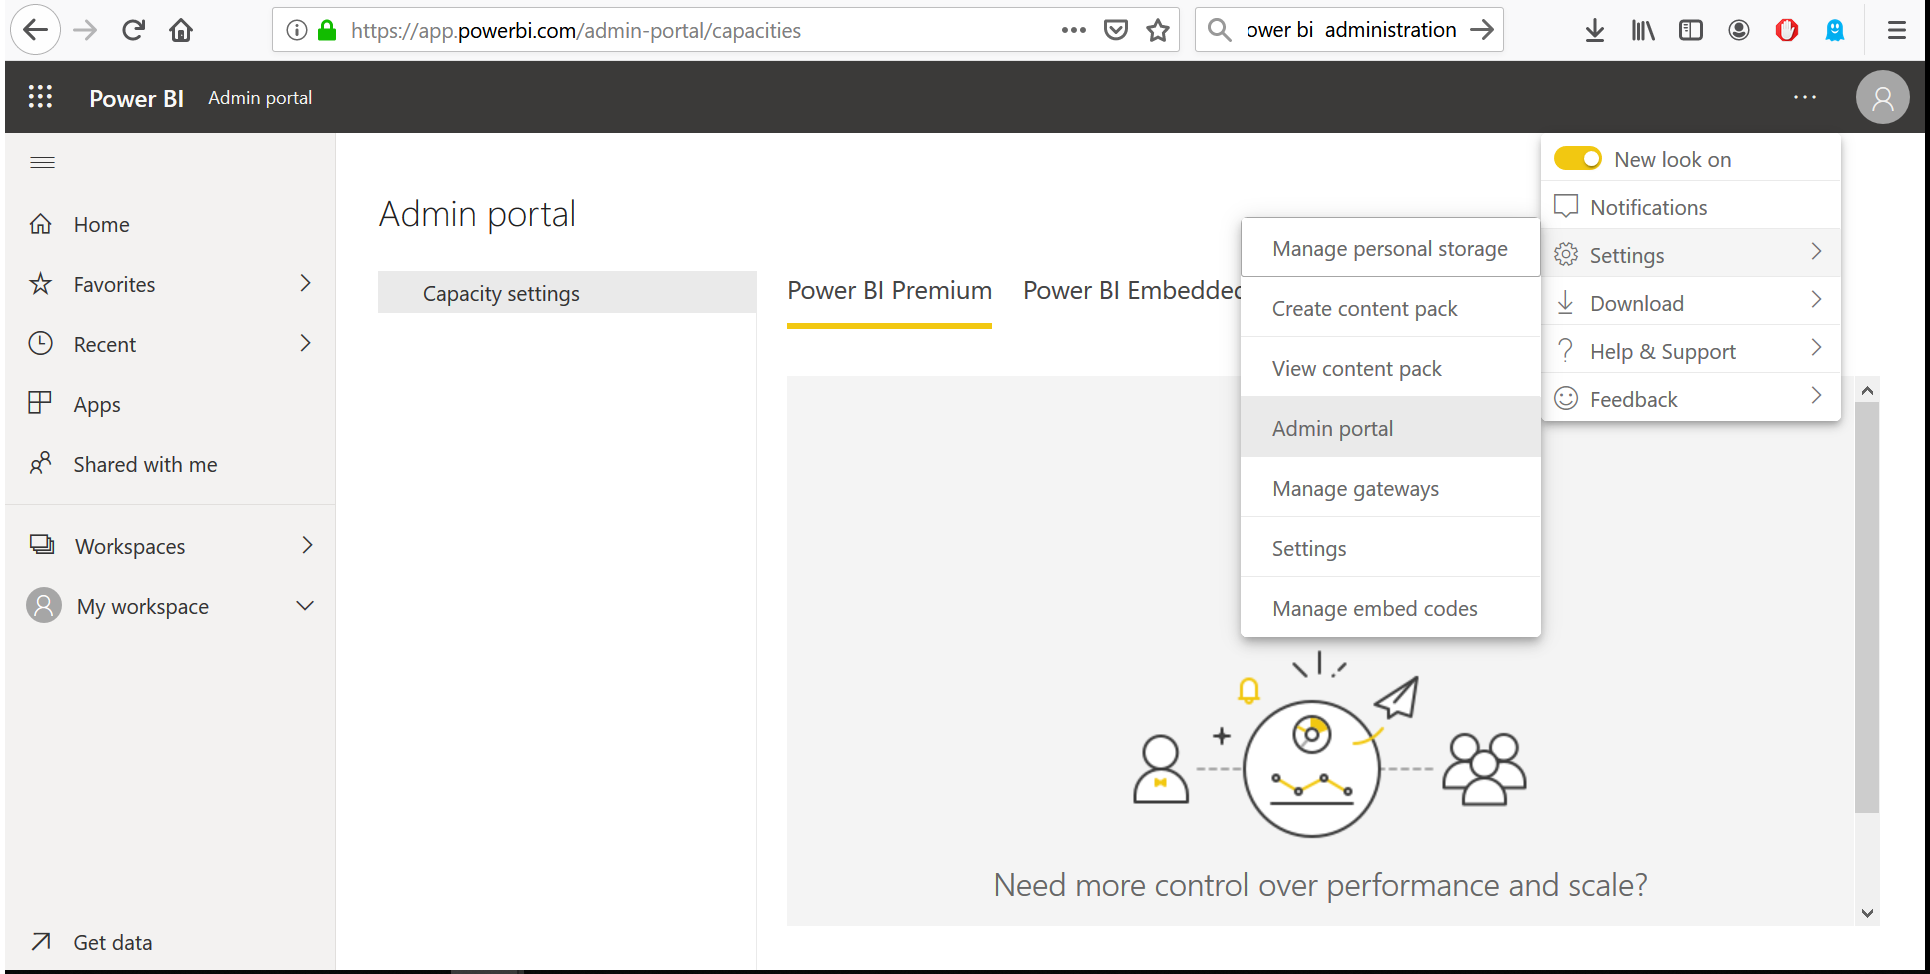The image size is (1930, 974).
Task: Open the user profile avatar in header
Action: pyautogui.click(x=1882, y=98)
